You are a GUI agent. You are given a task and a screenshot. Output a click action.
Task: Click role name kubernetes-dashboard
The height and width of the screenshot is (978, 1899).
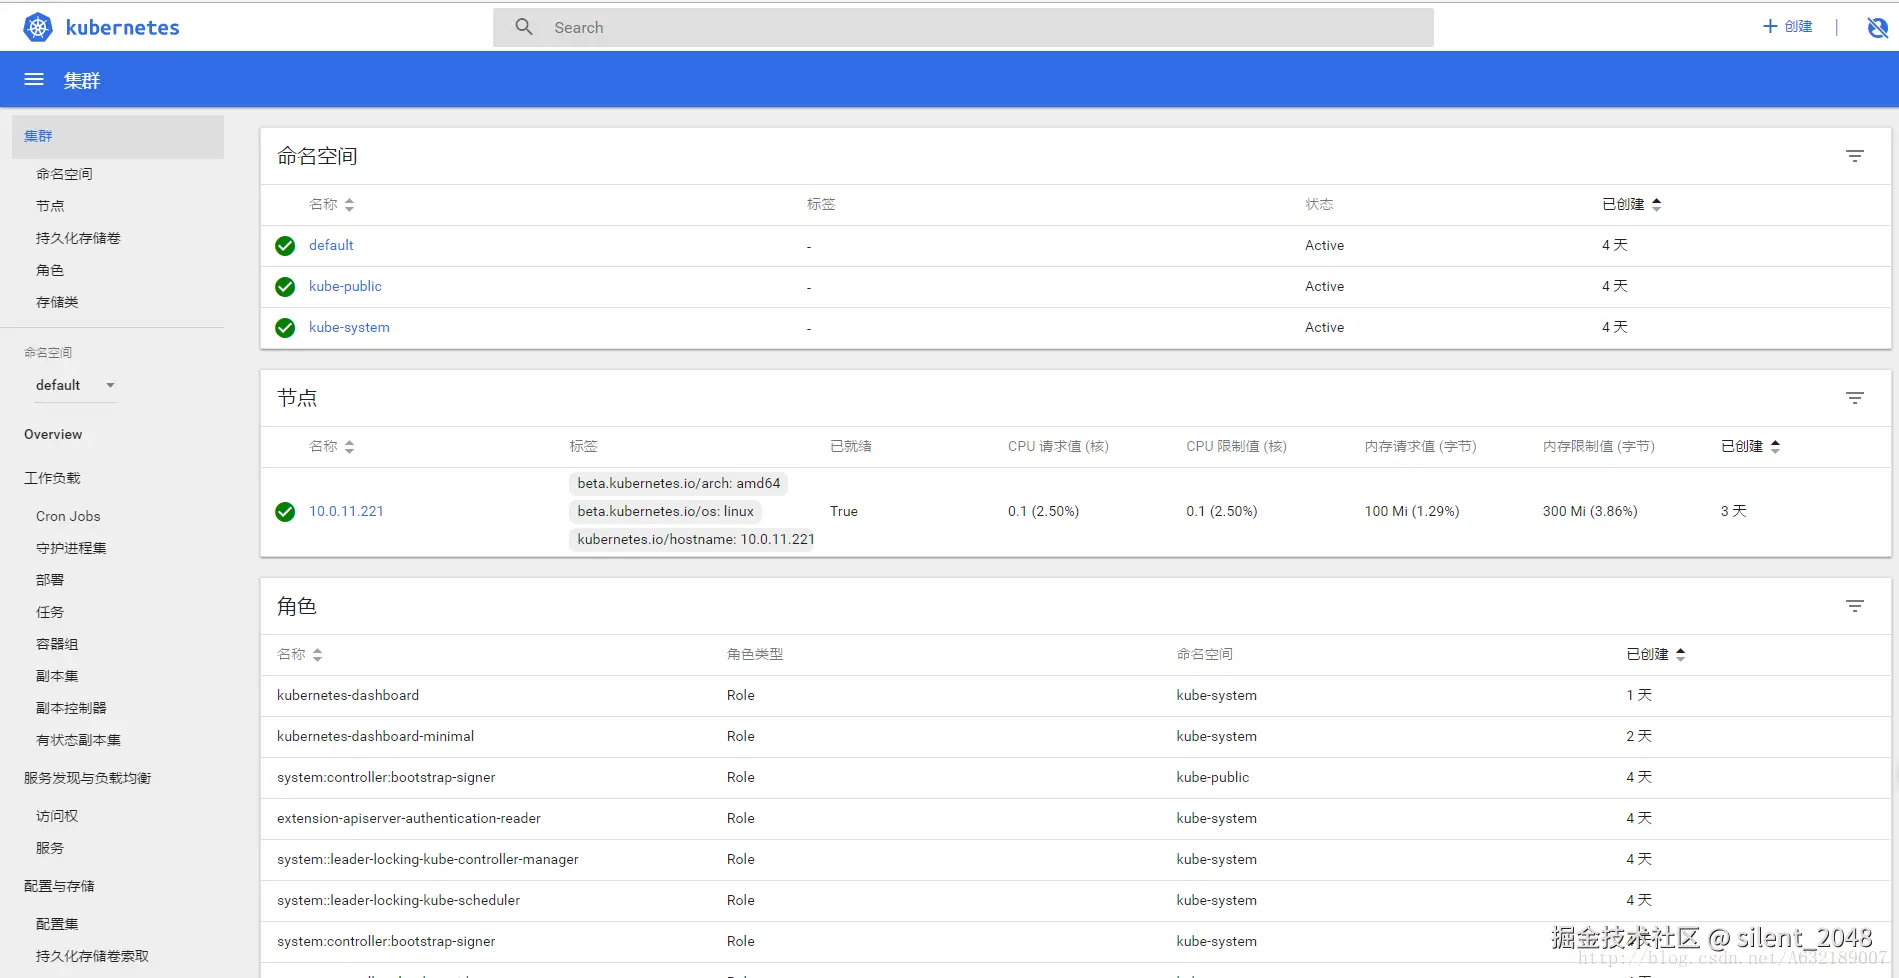[348, 695]
